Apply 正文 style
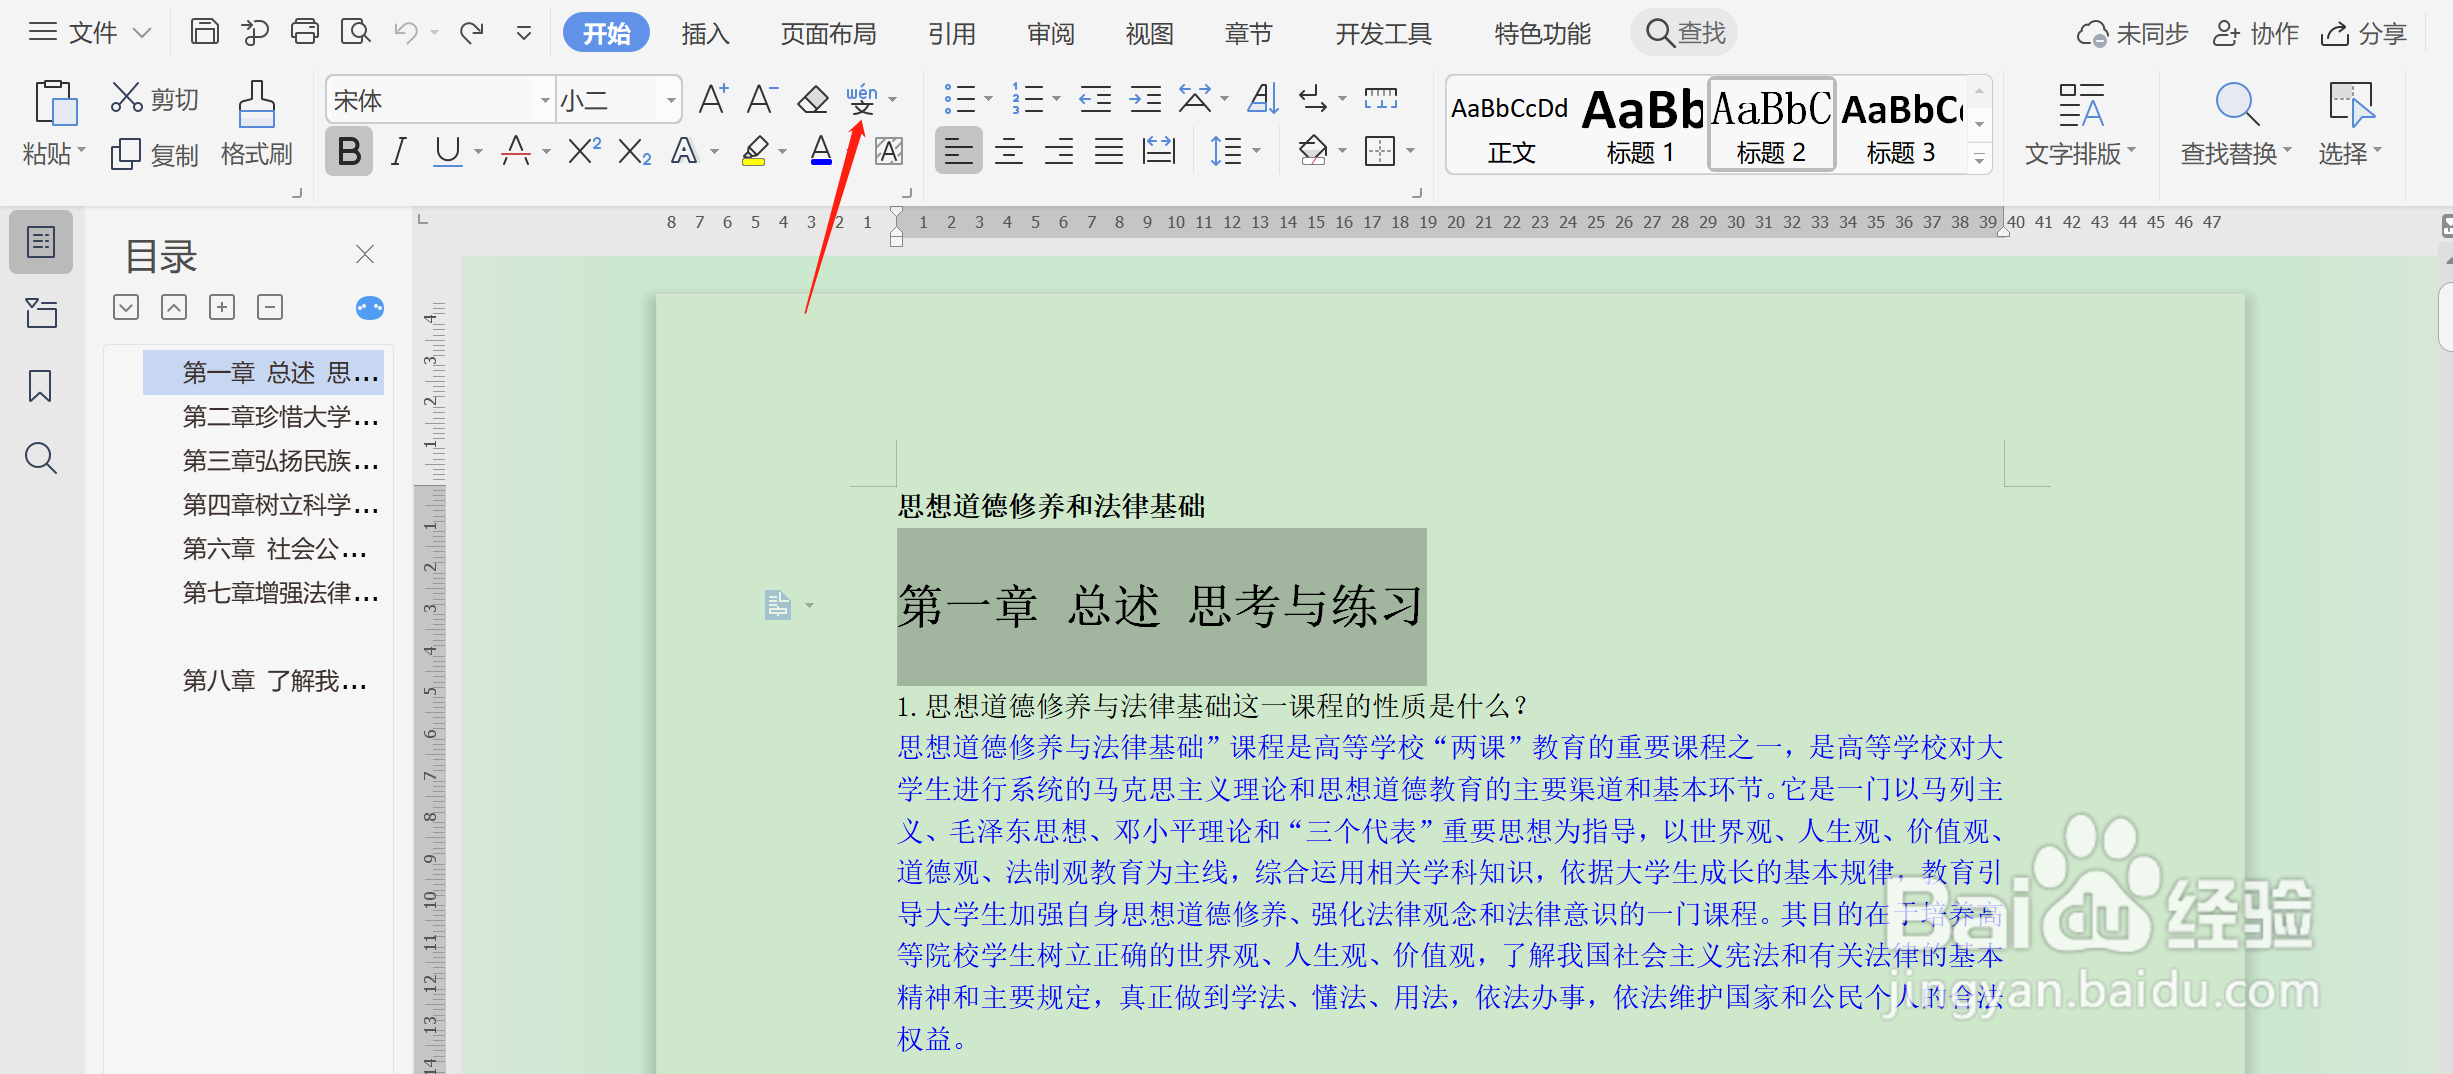The width and height of the screenshot is (2453, 1074). coord(1511,125)
